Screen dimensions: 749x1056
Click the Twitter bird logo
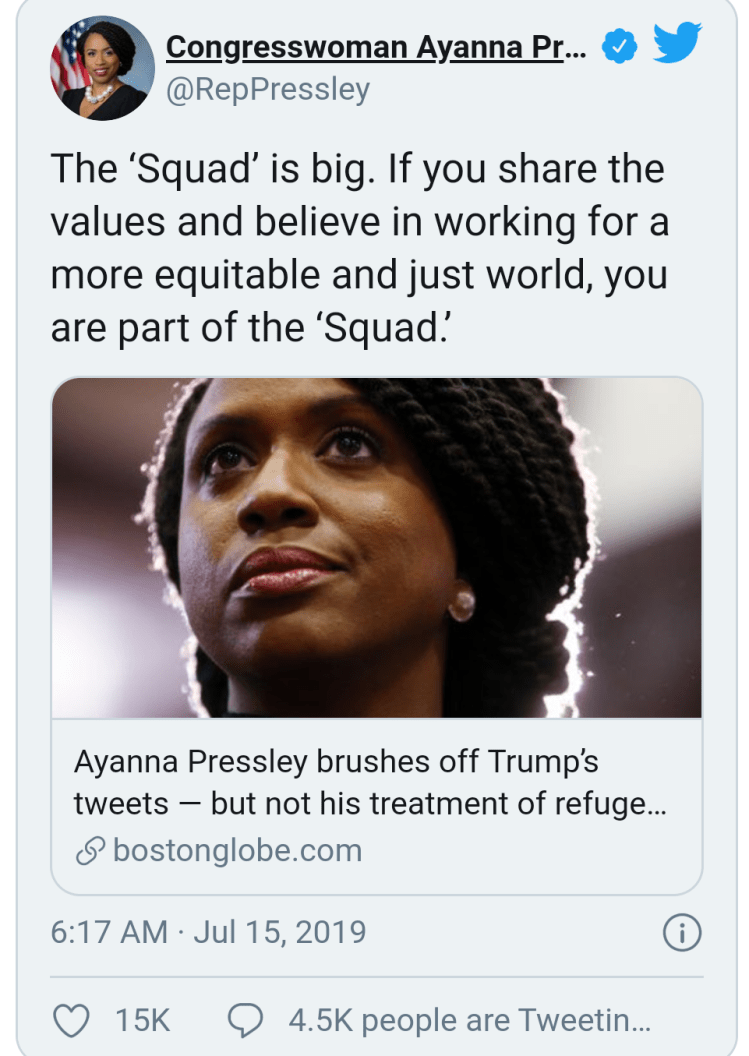(677, 45)
